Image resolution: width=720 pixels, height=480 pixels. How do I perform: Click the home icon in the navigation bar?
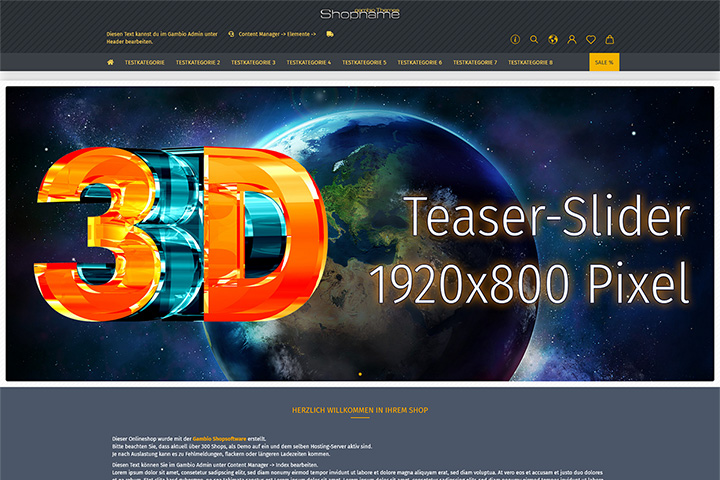(110, 62)
